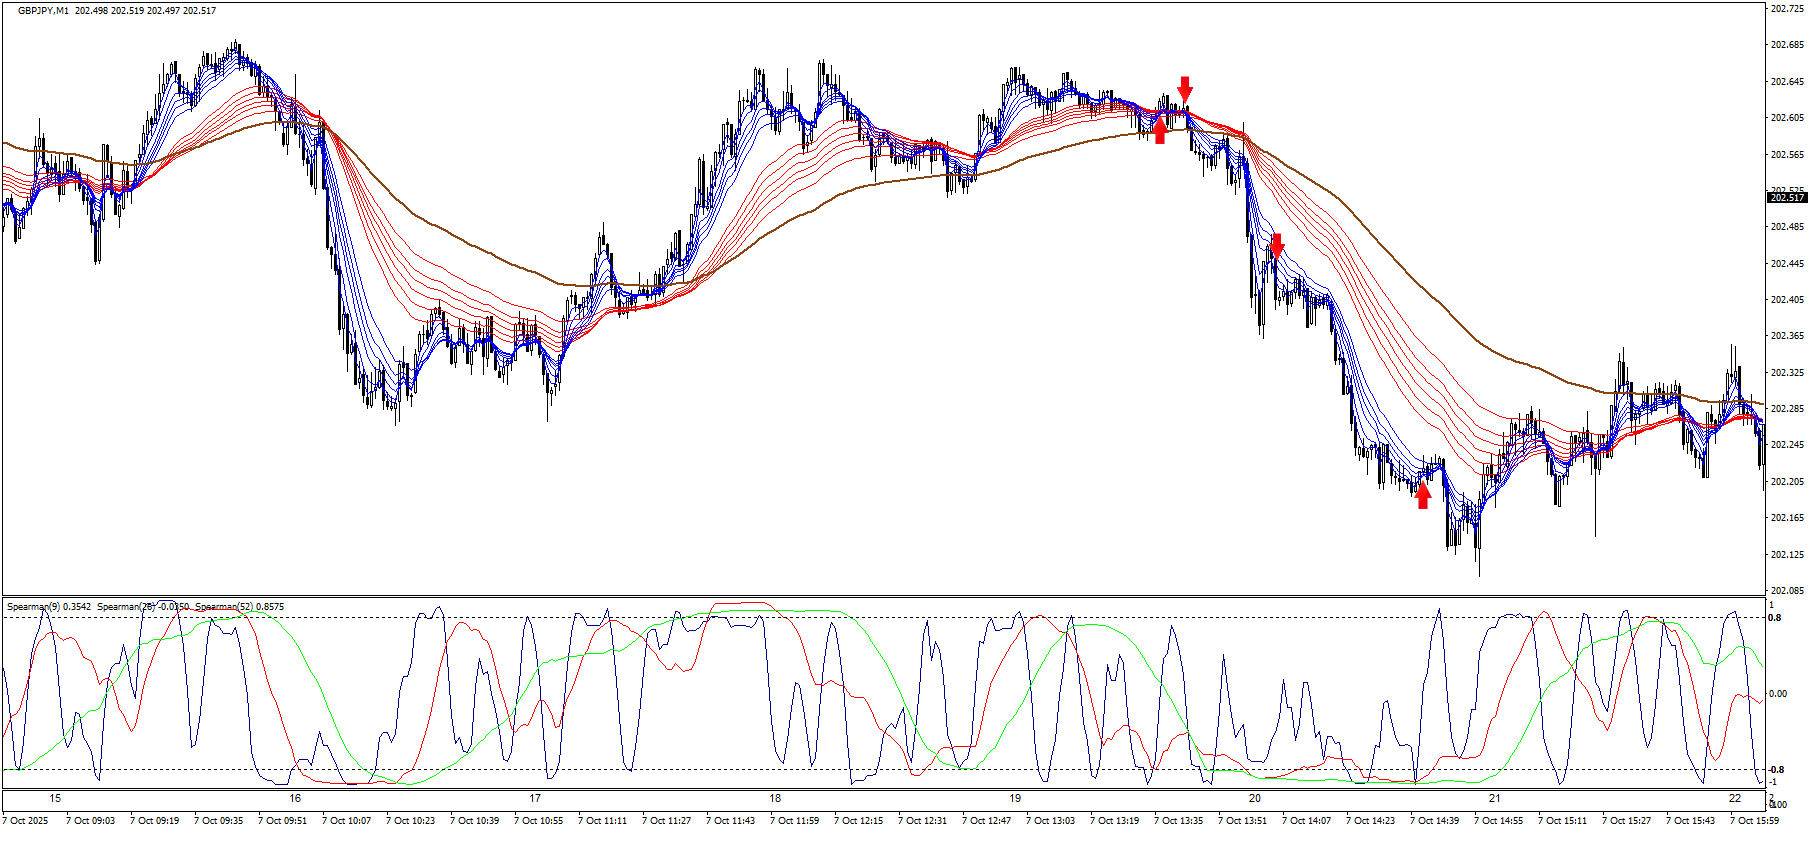Click hour marker 18 on the timeline

pos(775,798)
